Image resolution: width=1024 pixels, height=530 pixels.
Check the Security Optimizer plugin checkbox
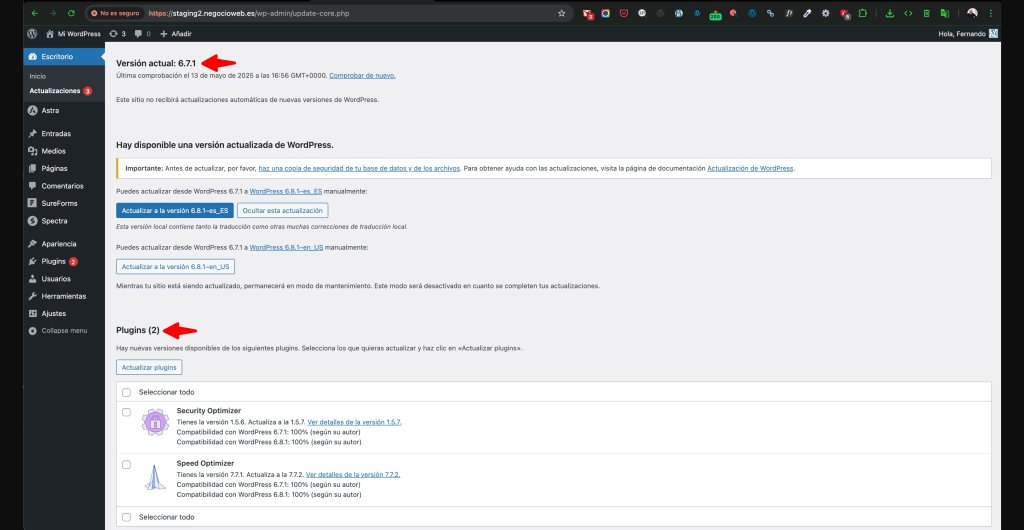[127, 413]
